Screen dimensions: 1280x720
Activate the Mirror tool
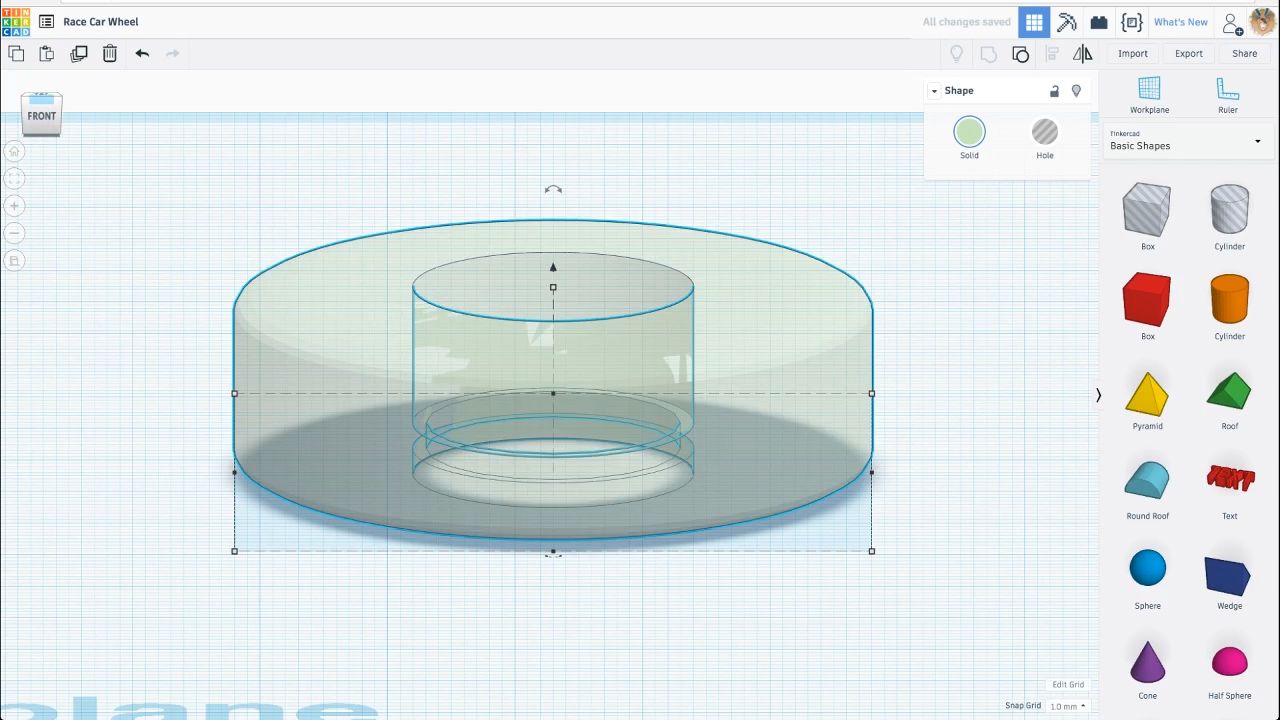pyautogui.click(x=1083, y=54)
